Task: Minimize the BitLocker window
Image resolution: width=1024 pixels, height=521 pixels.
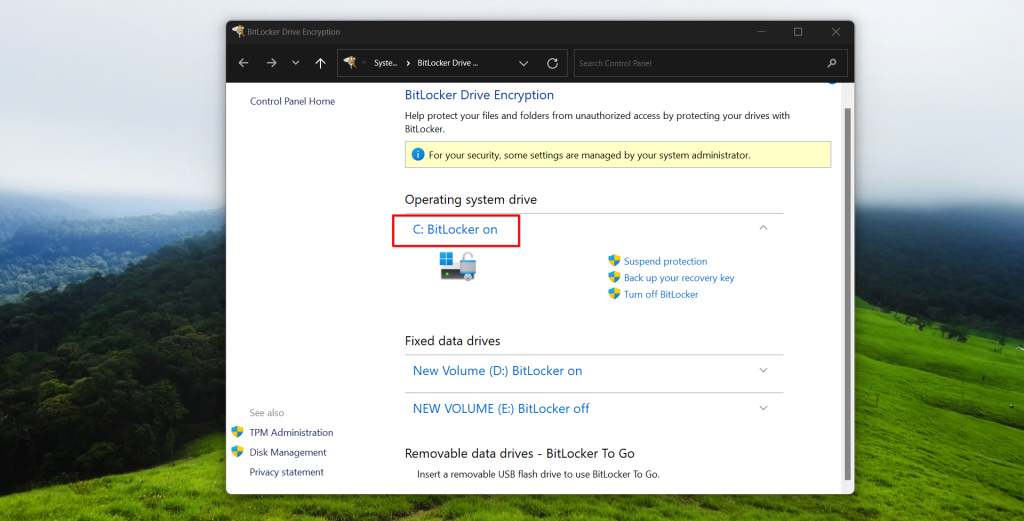Action: point(761,31)
